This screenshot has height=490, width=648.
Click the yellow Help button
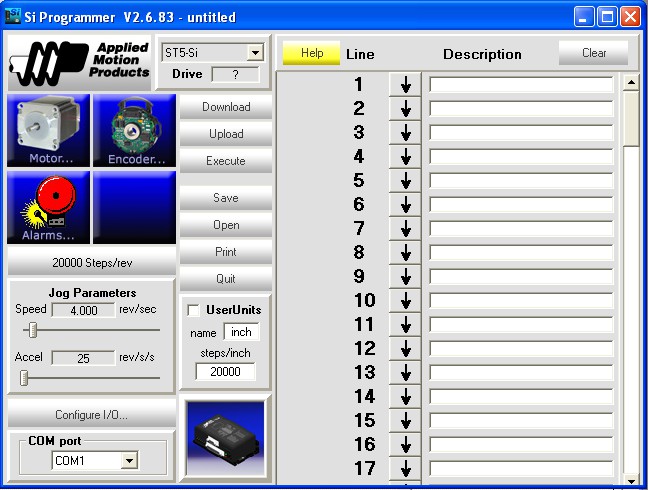(x=311, y=53)
